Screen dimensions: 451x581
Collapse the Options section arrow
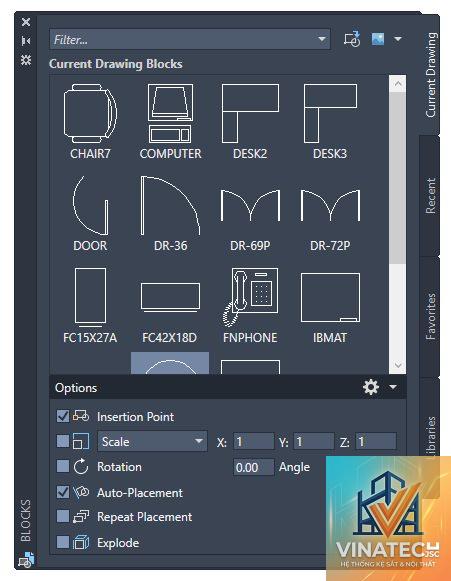coord(393,387)
